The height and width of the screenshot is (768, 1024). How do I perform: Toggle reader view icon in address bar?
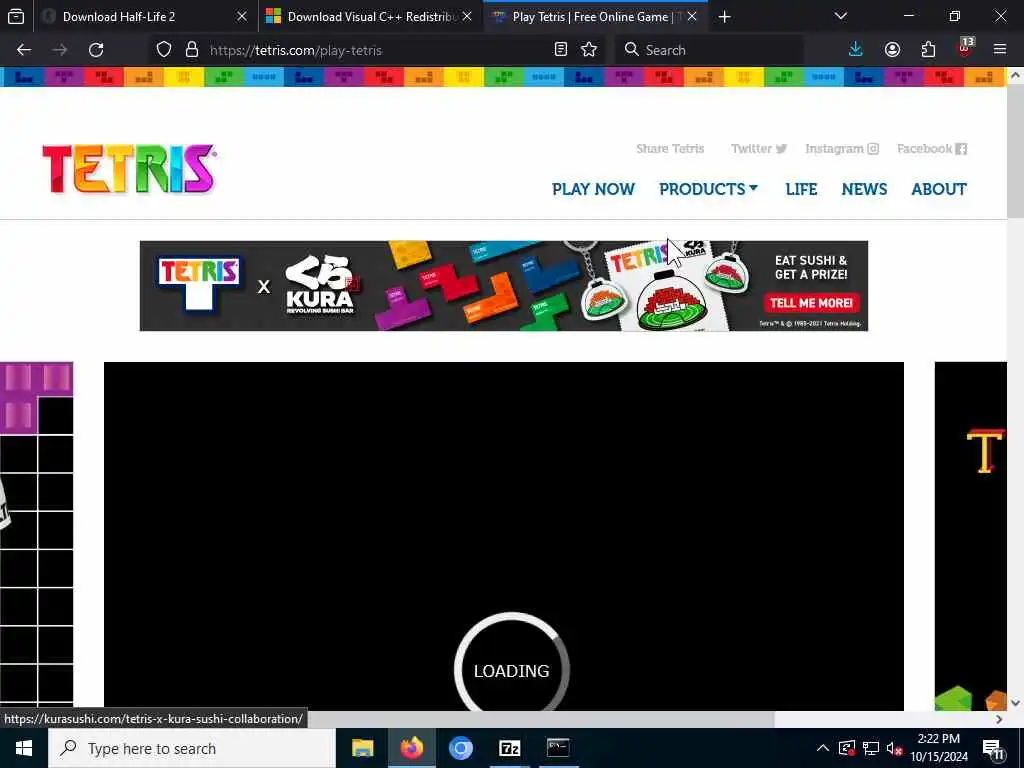point(560,50)
